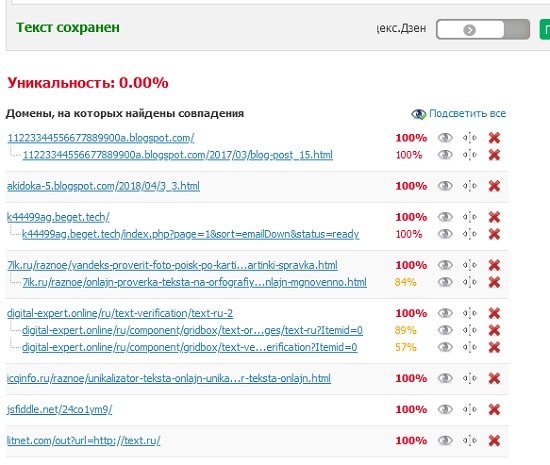Toggle the Yandex.Dzen switch
550x465 pixels.
pyautogui.click(x=483, y=29)
